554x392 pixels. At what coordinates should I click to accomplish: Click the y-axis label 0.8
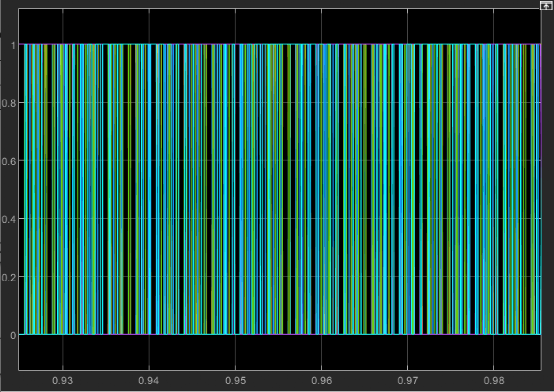pyautogui.click(x=9, y=104)
